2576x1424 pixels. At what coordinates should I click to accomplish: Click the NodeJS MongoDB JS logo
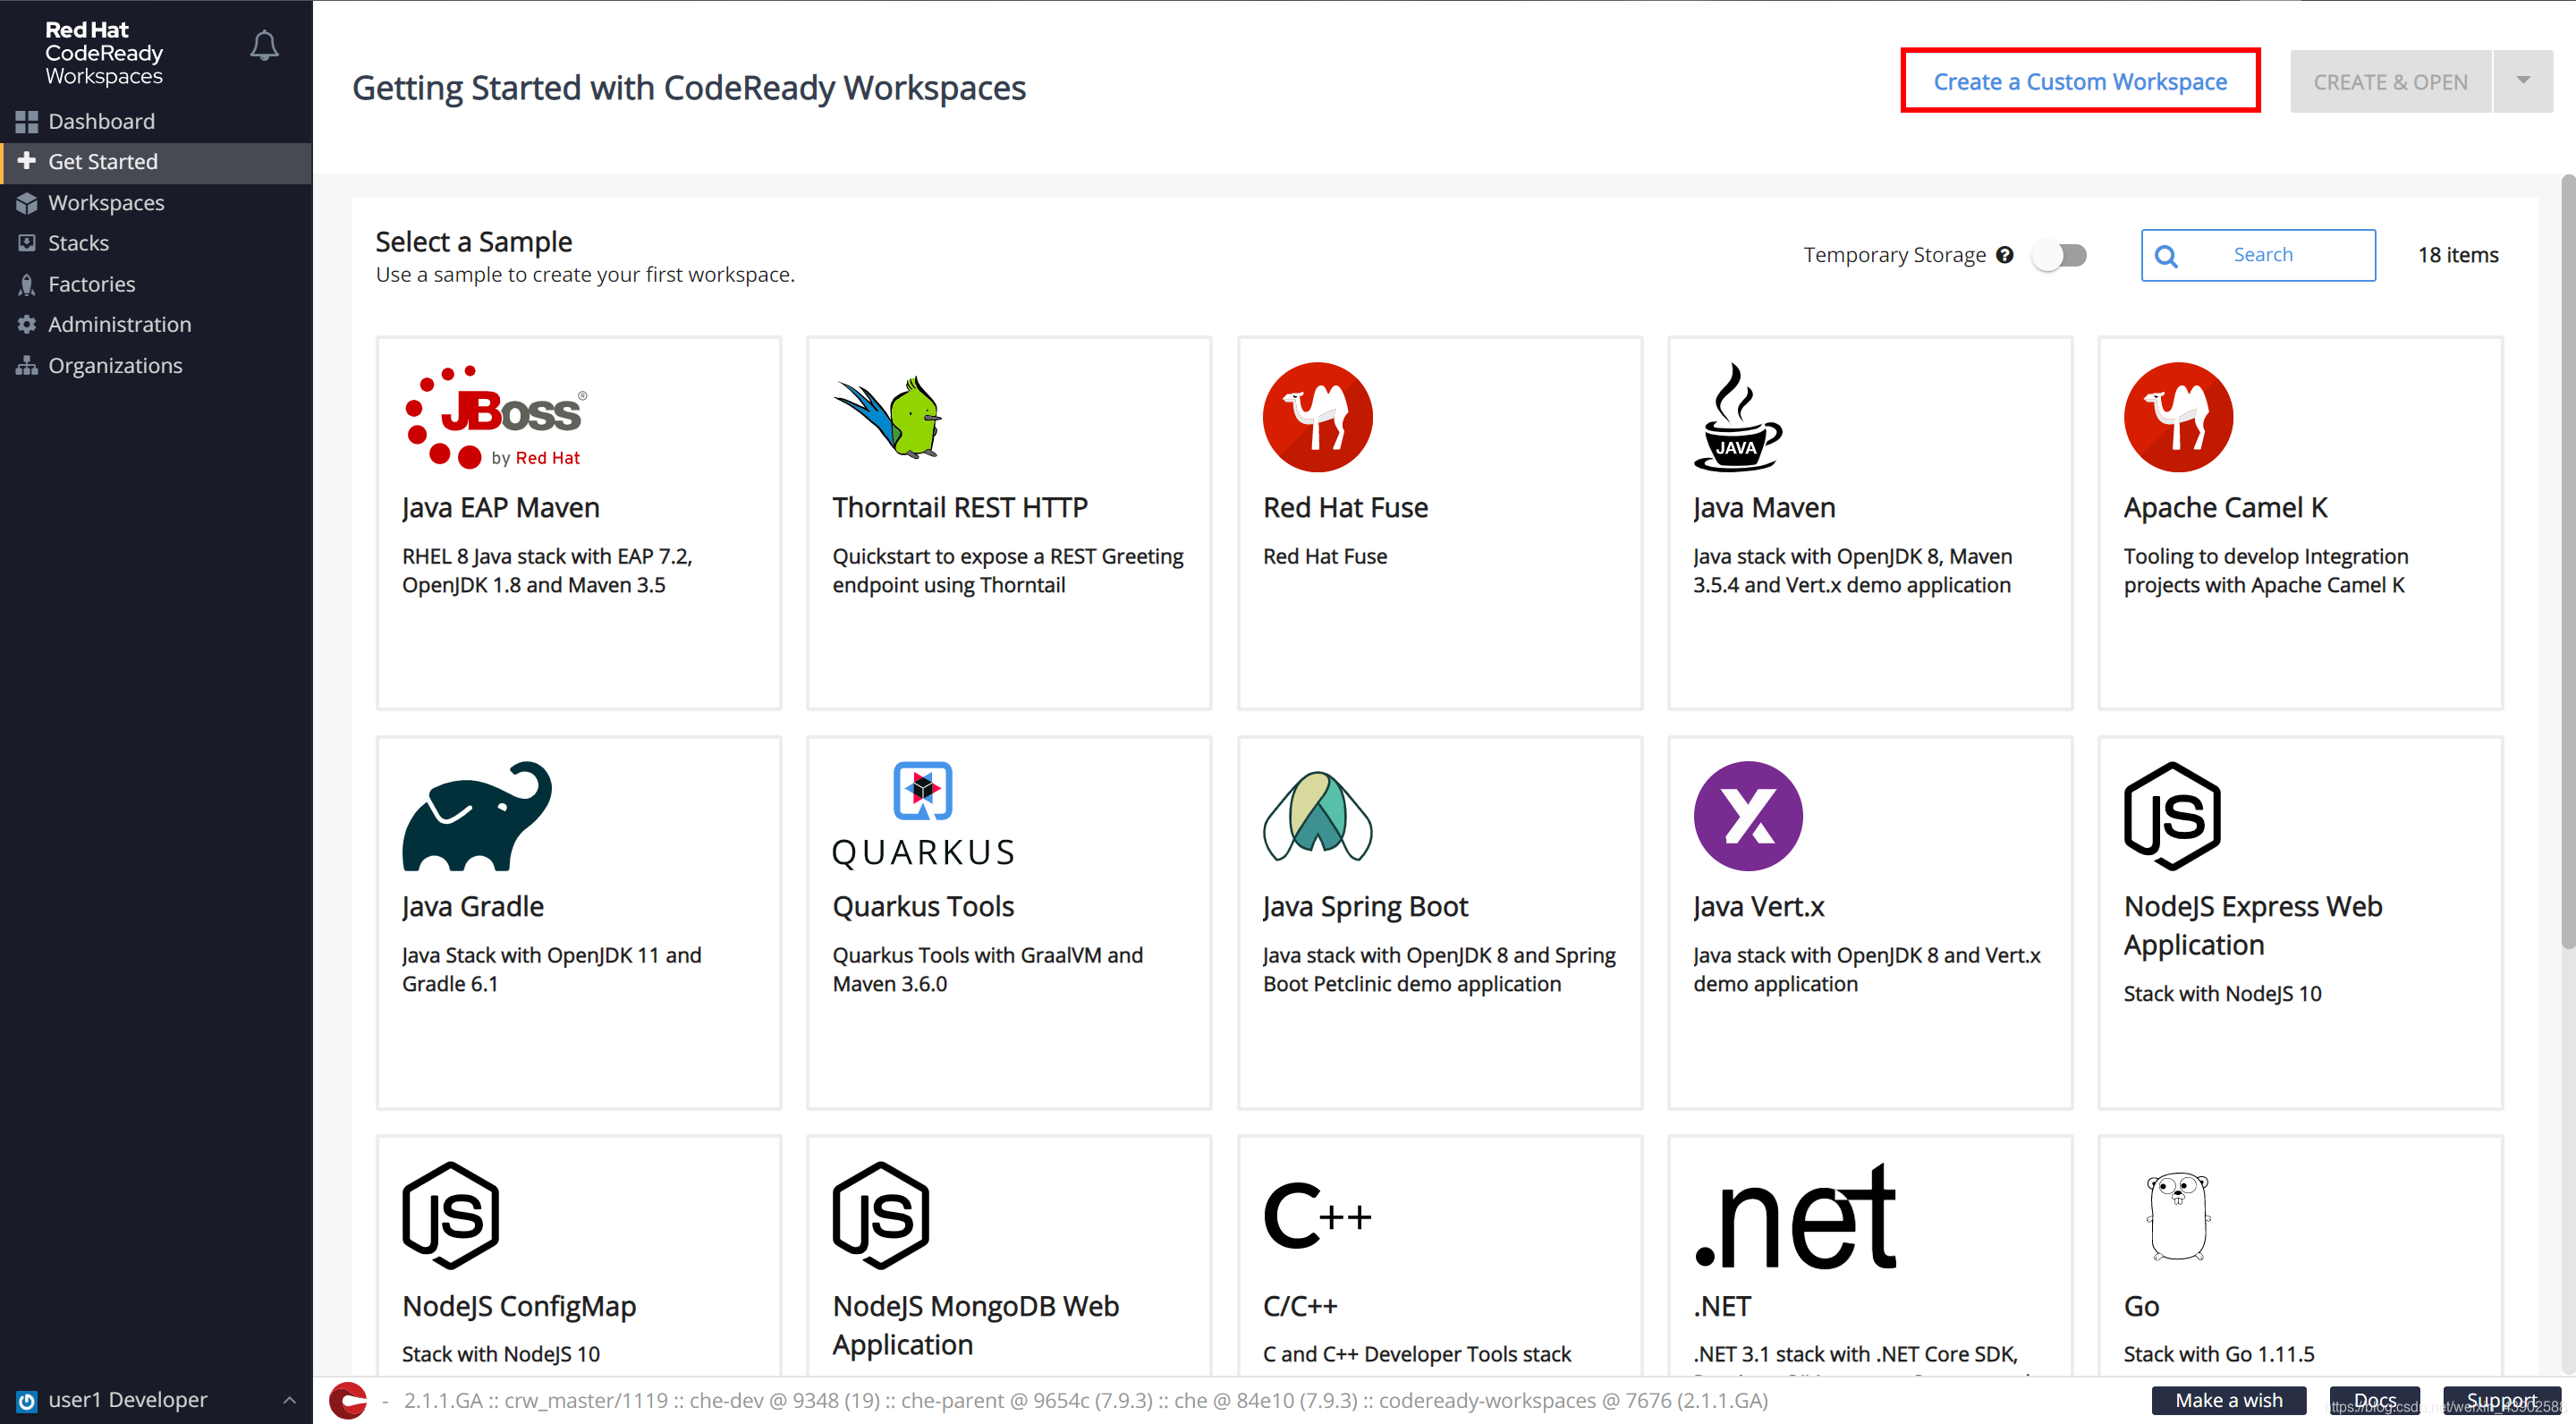click(881, 1215)
